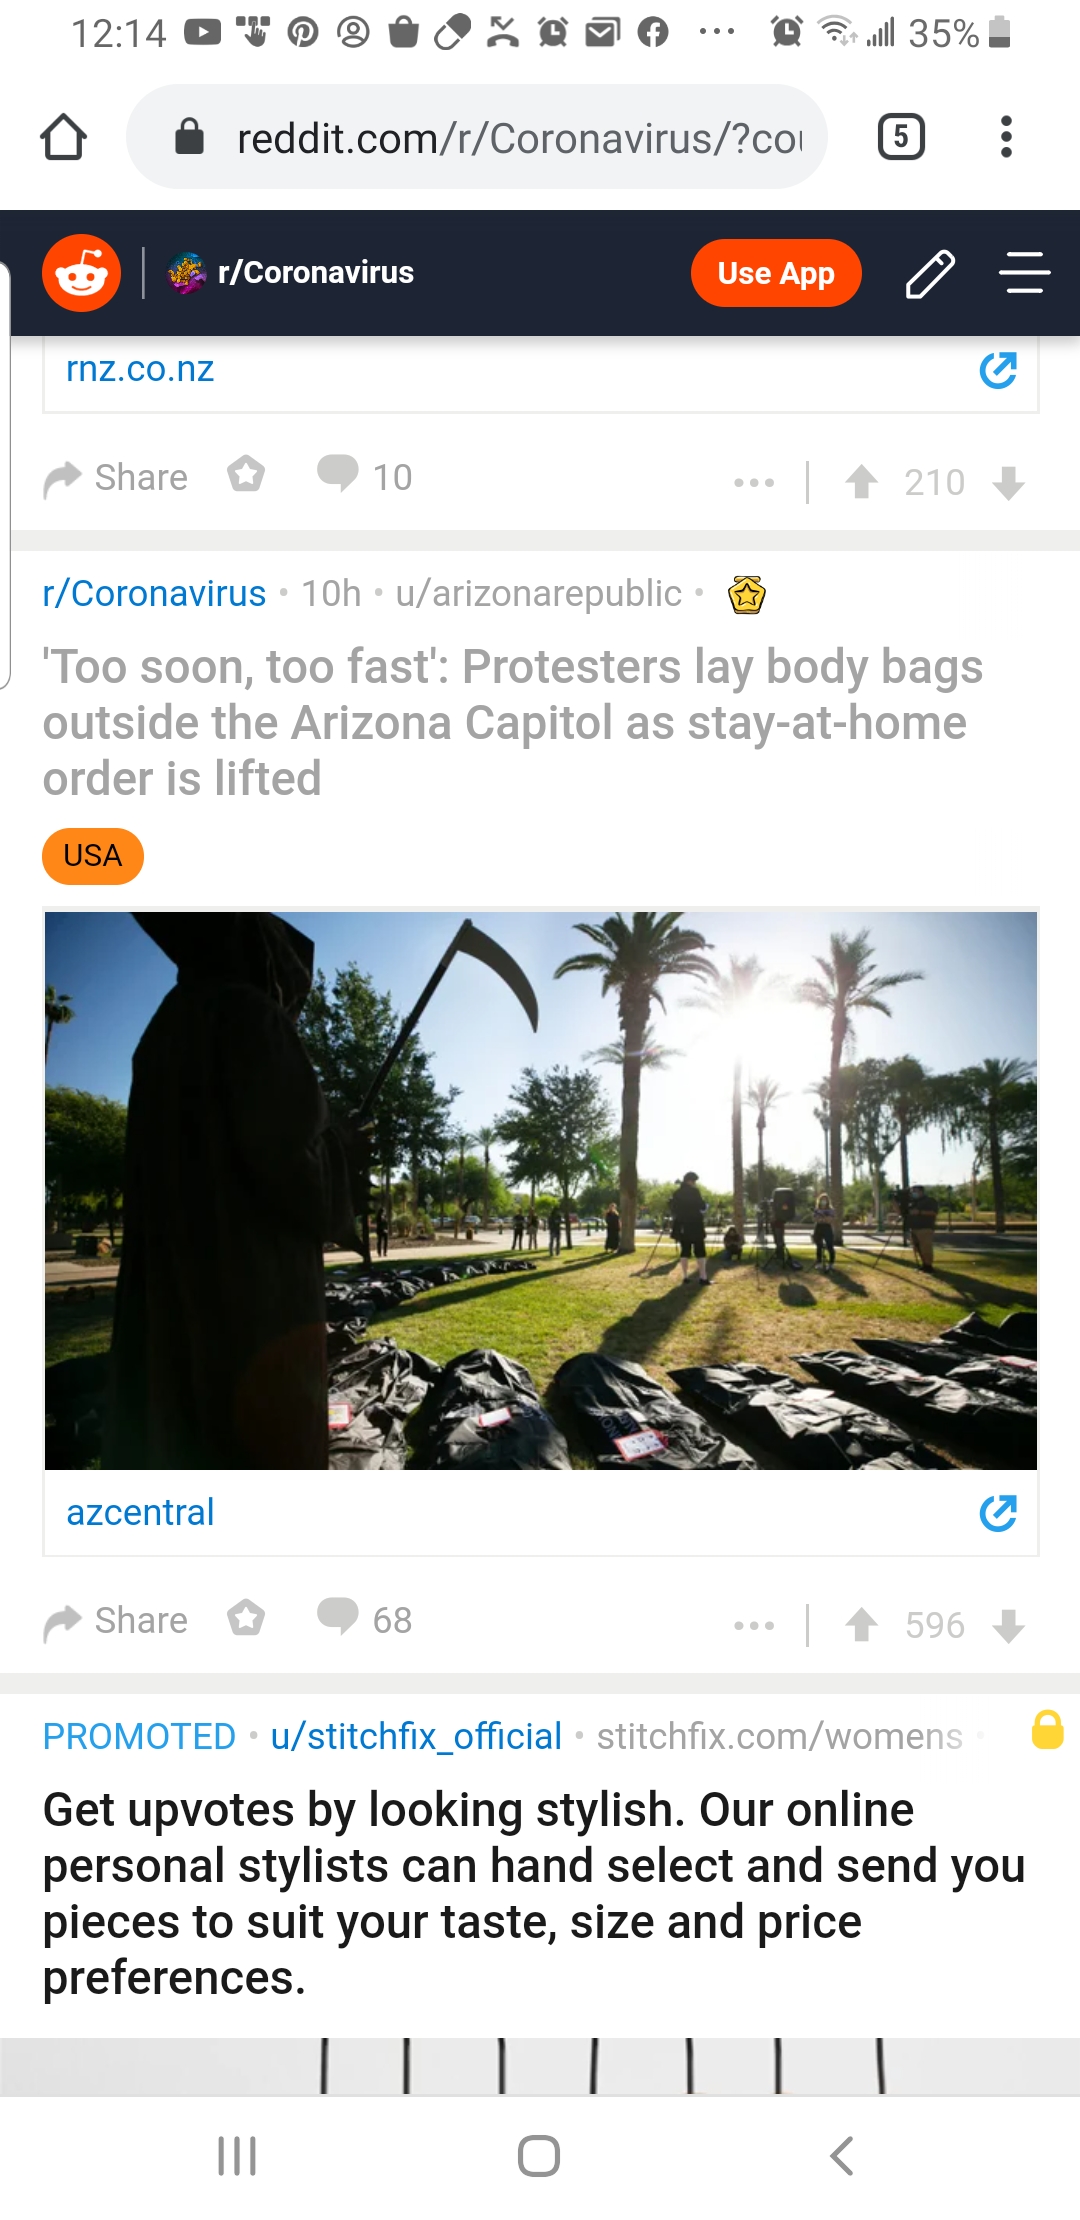View the grim reaper protest photo
Viewport: 1080px width, 2220px height.
pos(541,1190)
